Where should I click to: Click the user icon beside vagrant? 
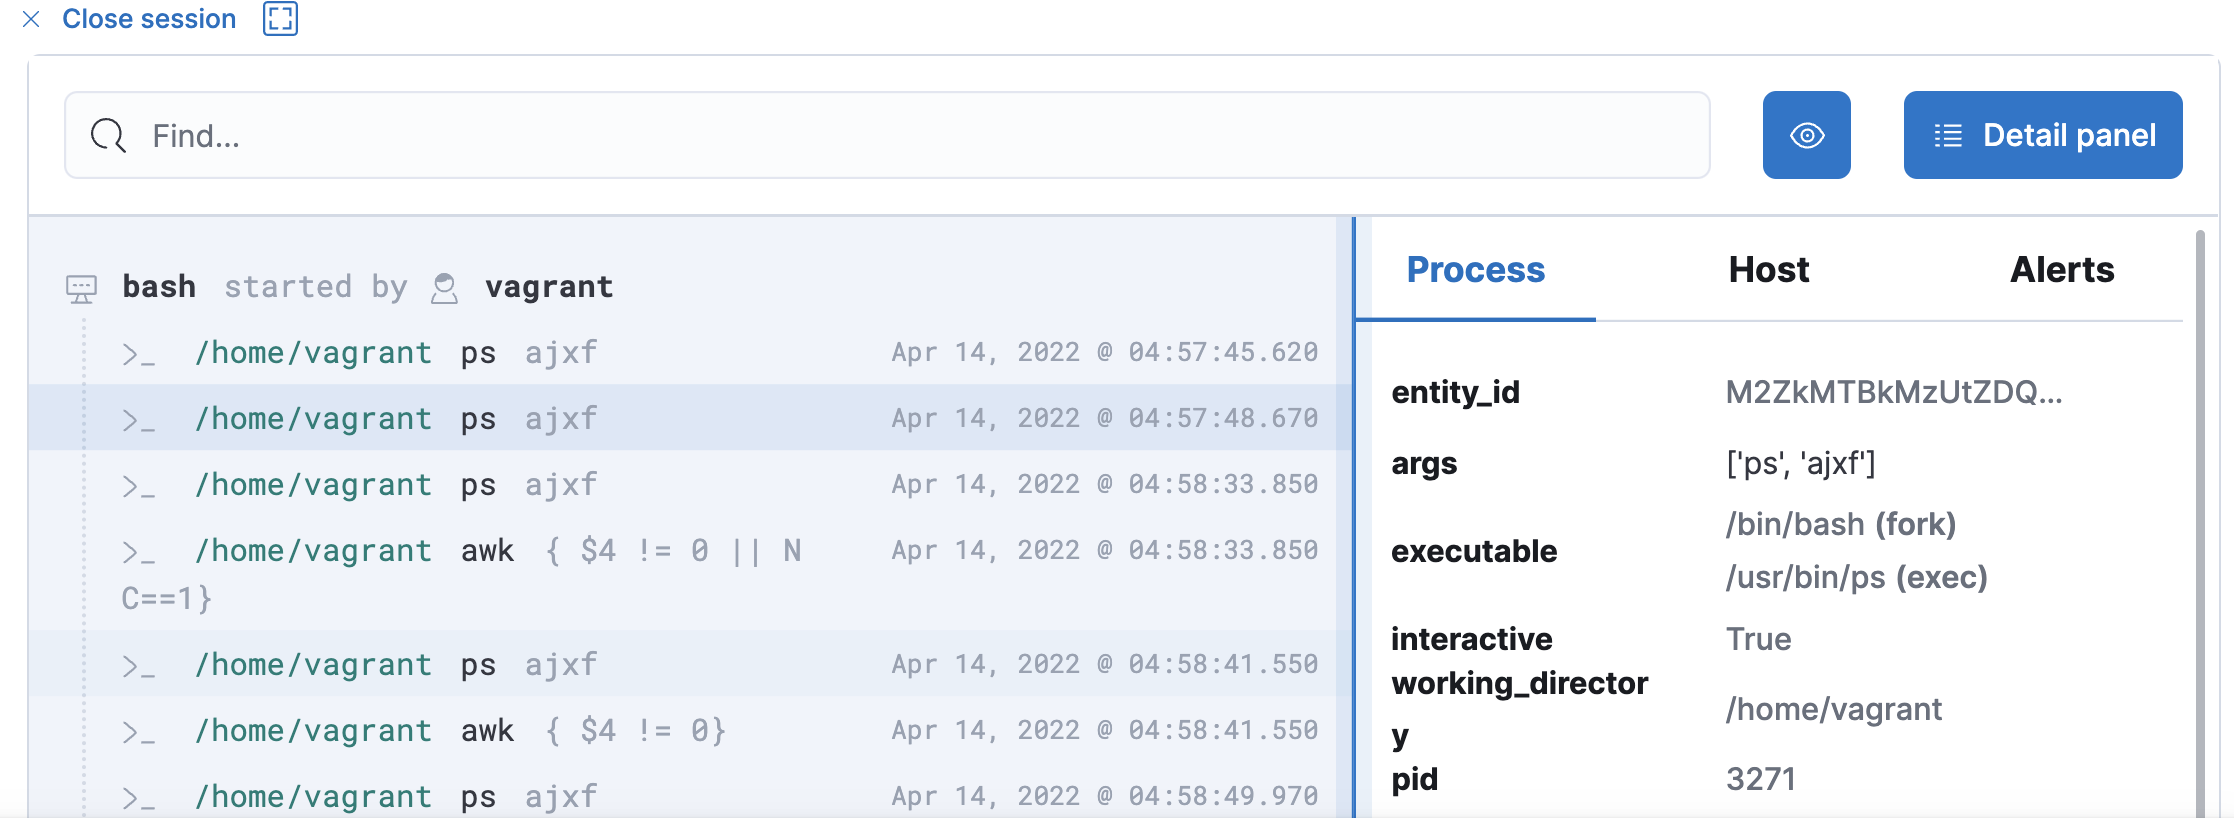445,288
